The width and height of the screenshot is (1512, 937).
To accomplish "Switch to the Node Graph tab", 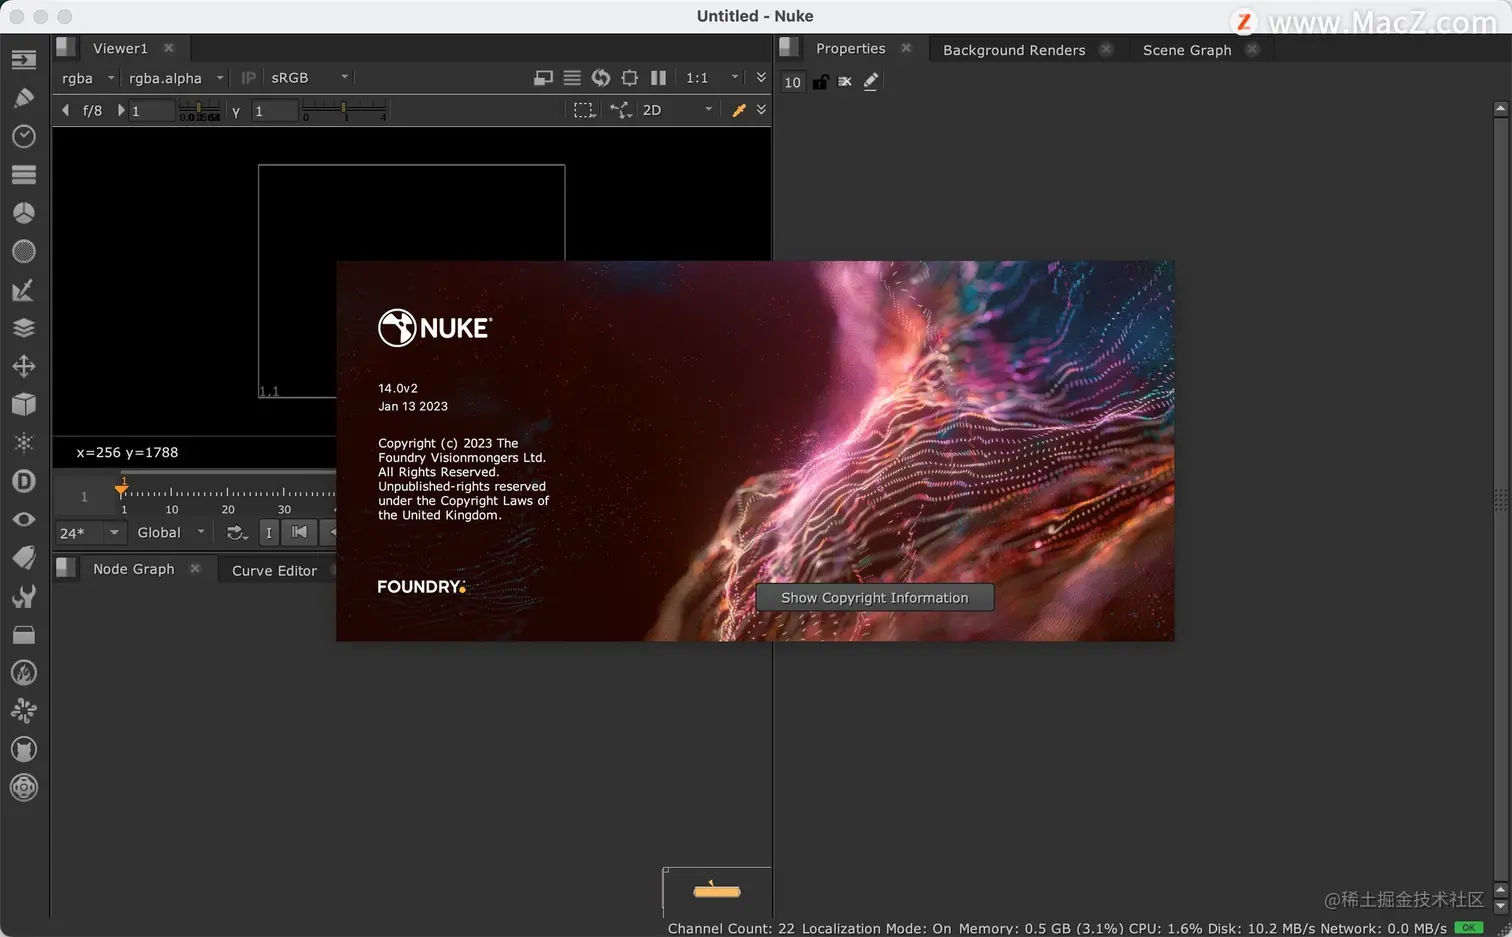I will point(134,569).
